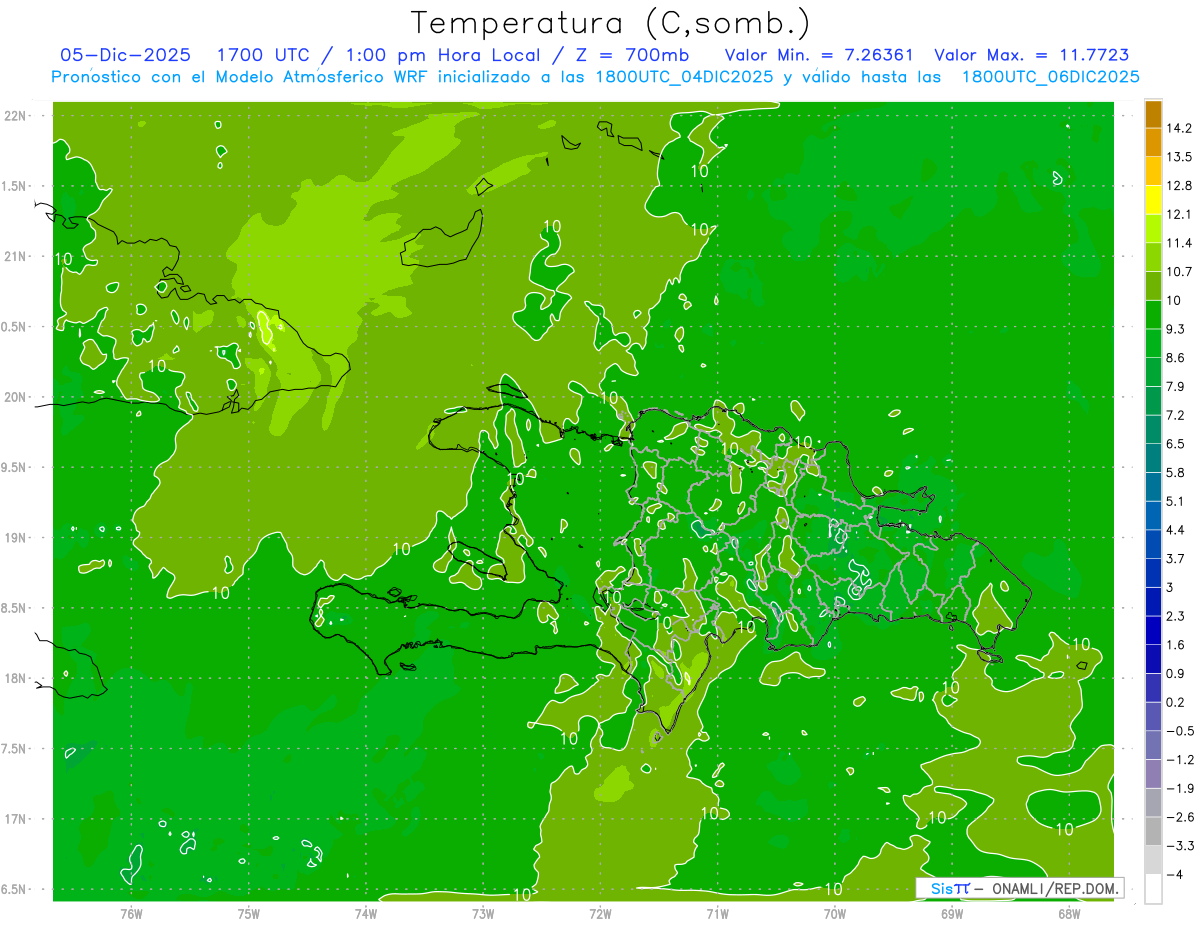Click the "76W" longitude axis label

click(x=131, y=913)
